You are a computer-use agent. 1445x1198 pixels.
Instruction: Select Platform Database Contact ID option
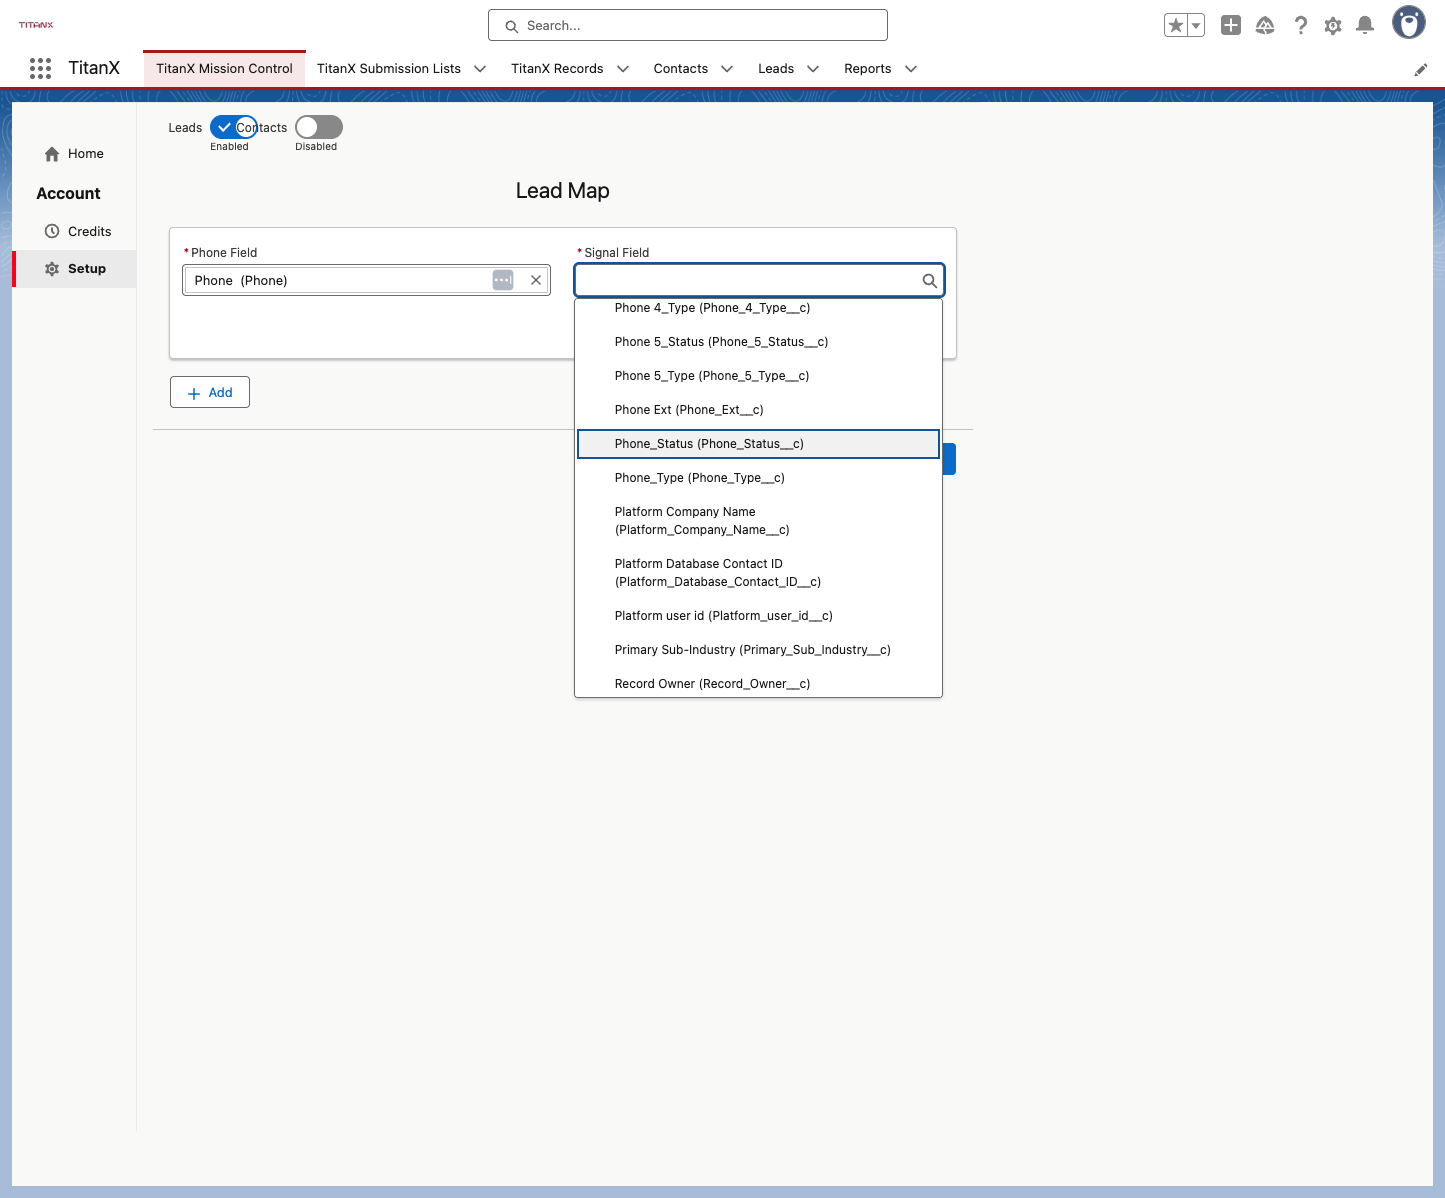758,573
